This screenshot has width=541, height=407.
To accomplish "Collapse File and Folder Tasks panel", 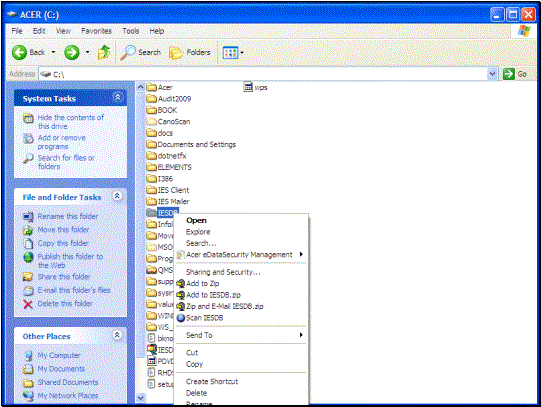I will (117, 196).
